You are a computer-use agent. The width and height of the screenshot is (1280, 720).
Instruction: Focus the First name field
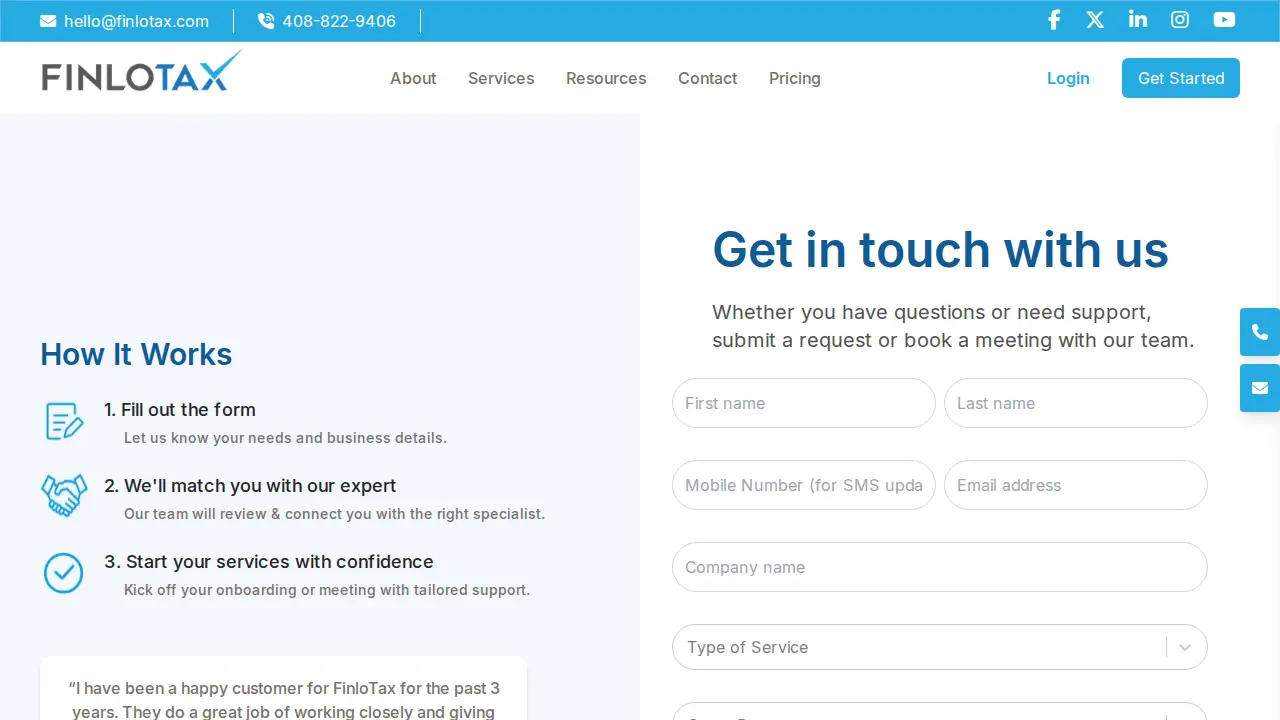click(x=804, y=403)
